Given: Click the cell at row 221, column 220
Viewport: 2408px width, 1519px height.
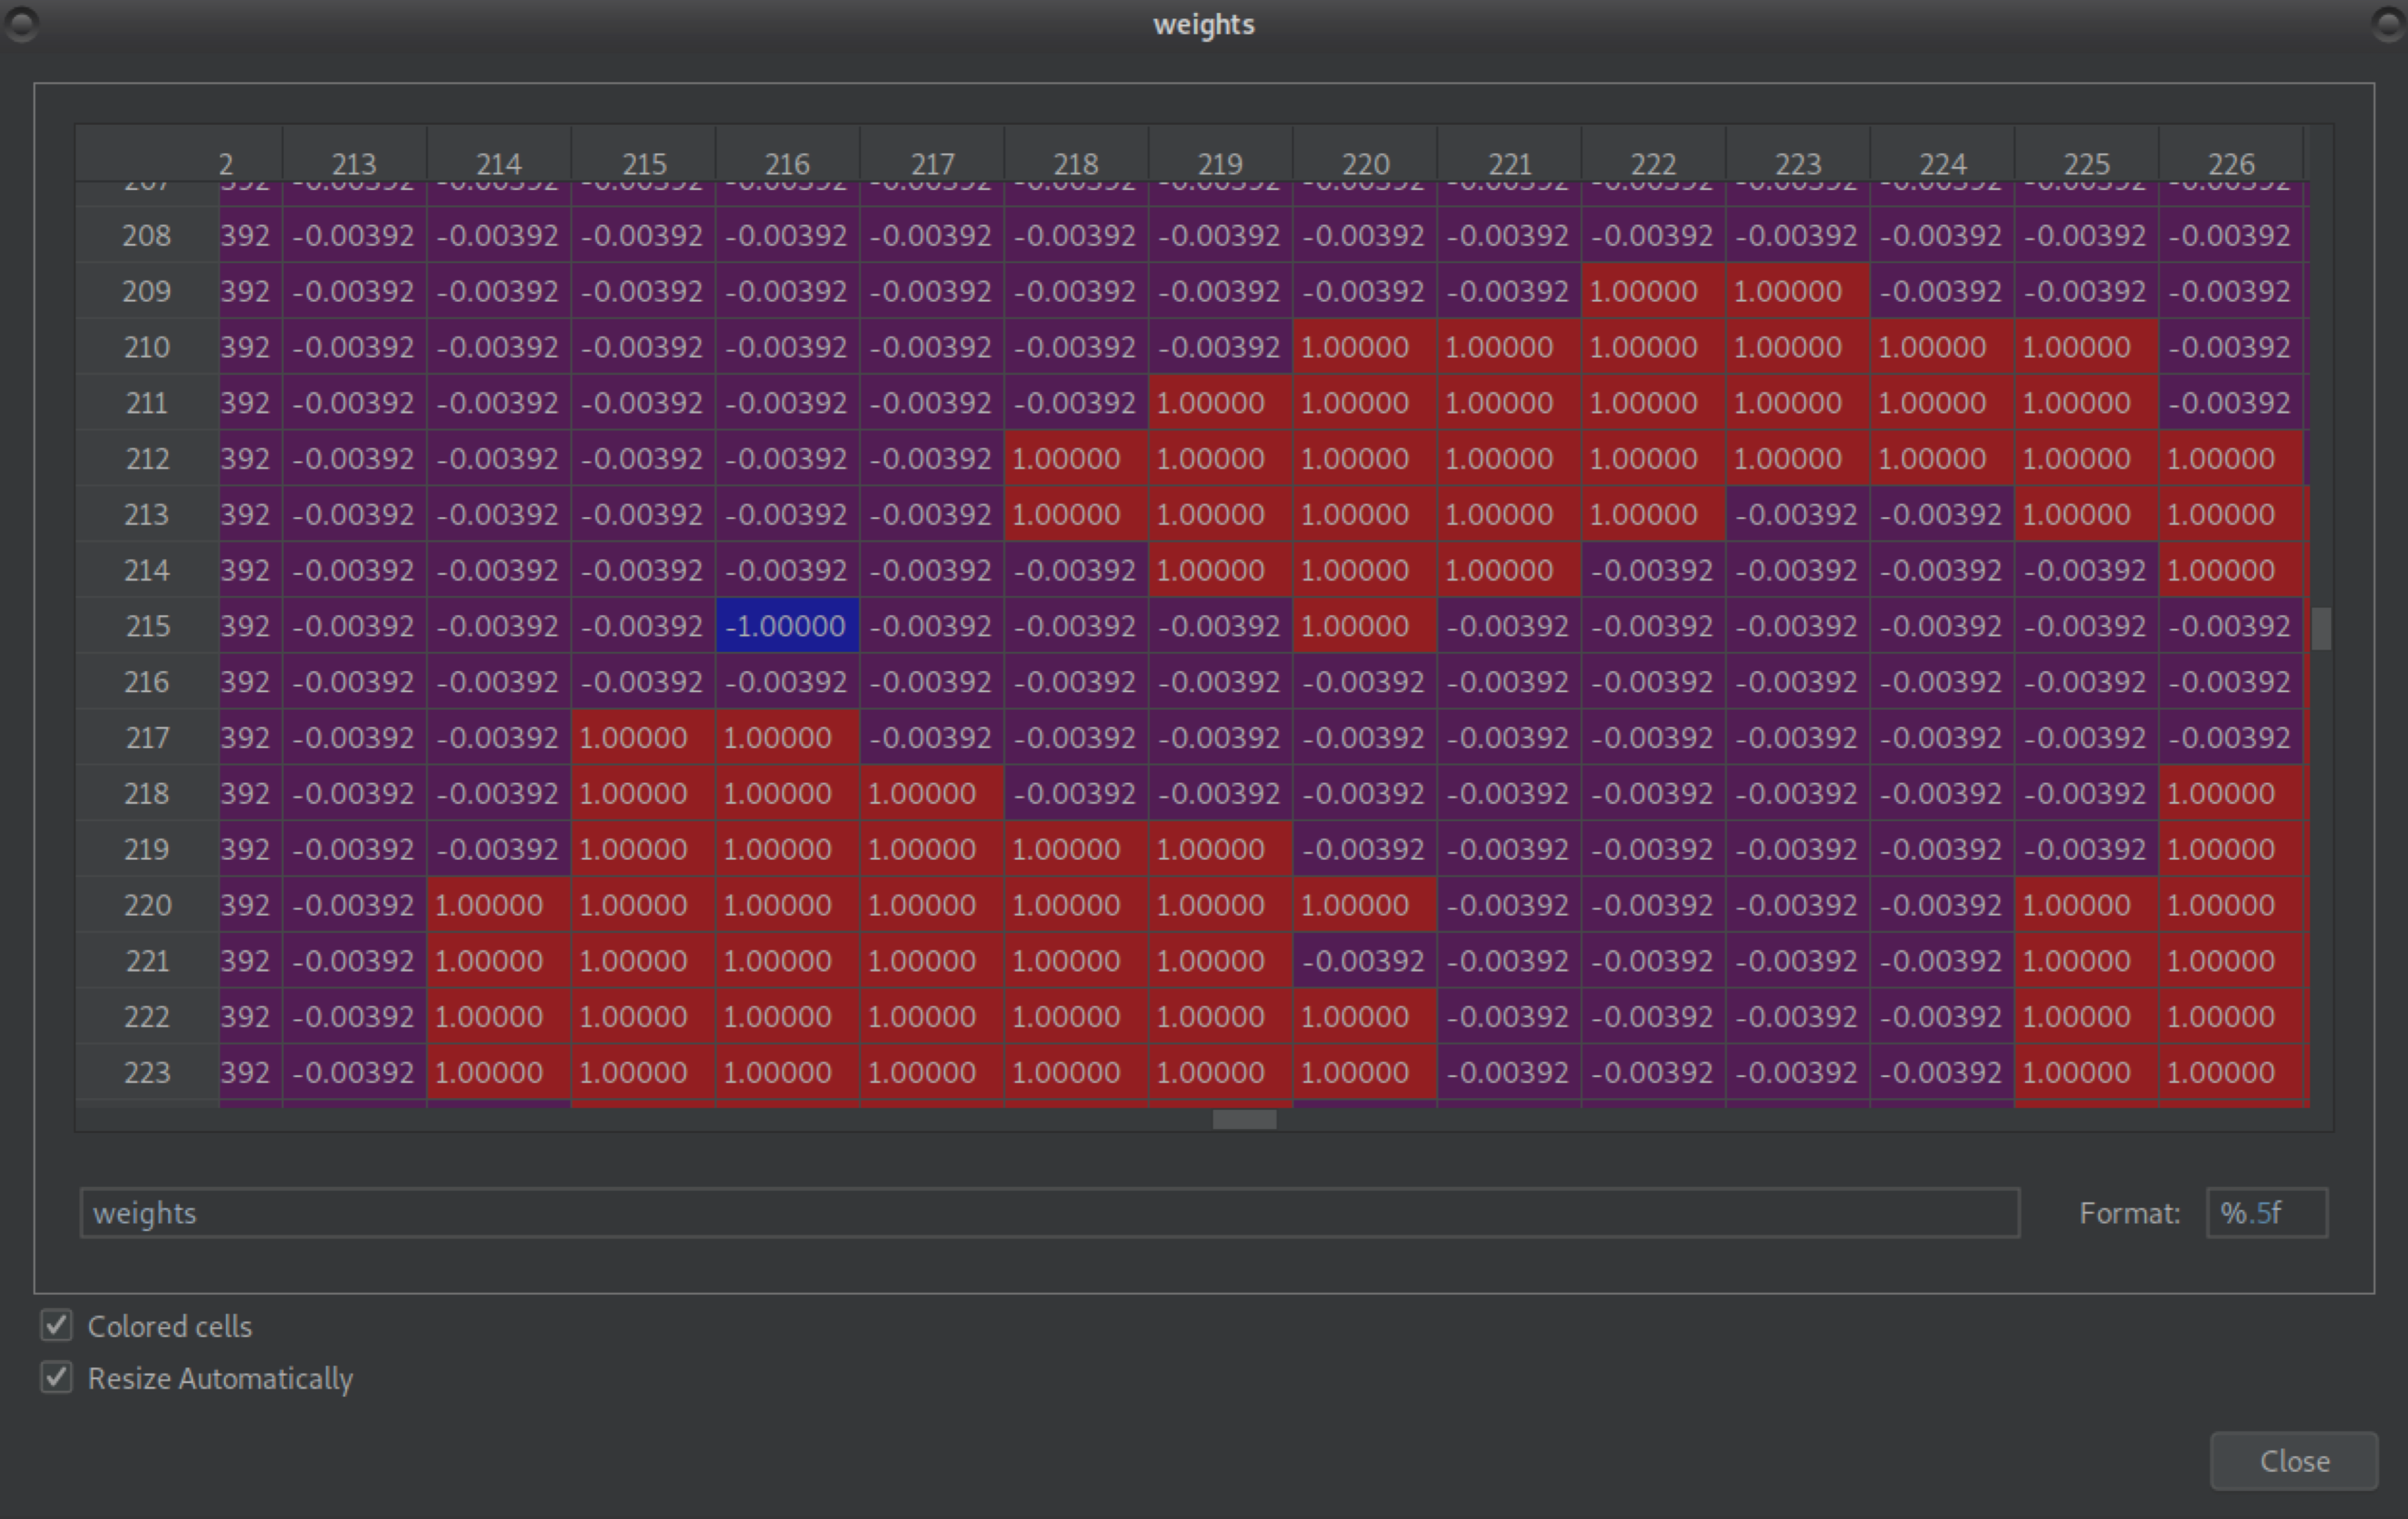Looking at the screenshot, I should coord(1365,961).
